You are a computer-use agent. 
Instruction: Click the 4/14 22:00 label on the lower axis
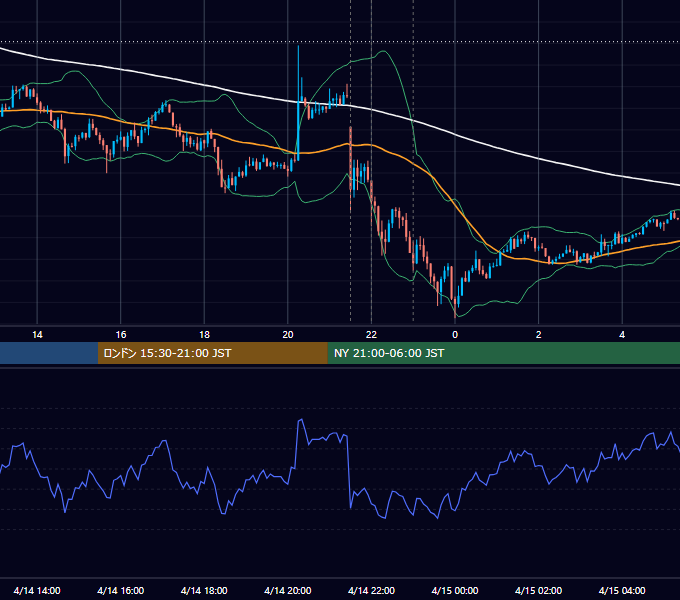pyautogui.click(x=371, y=590)
